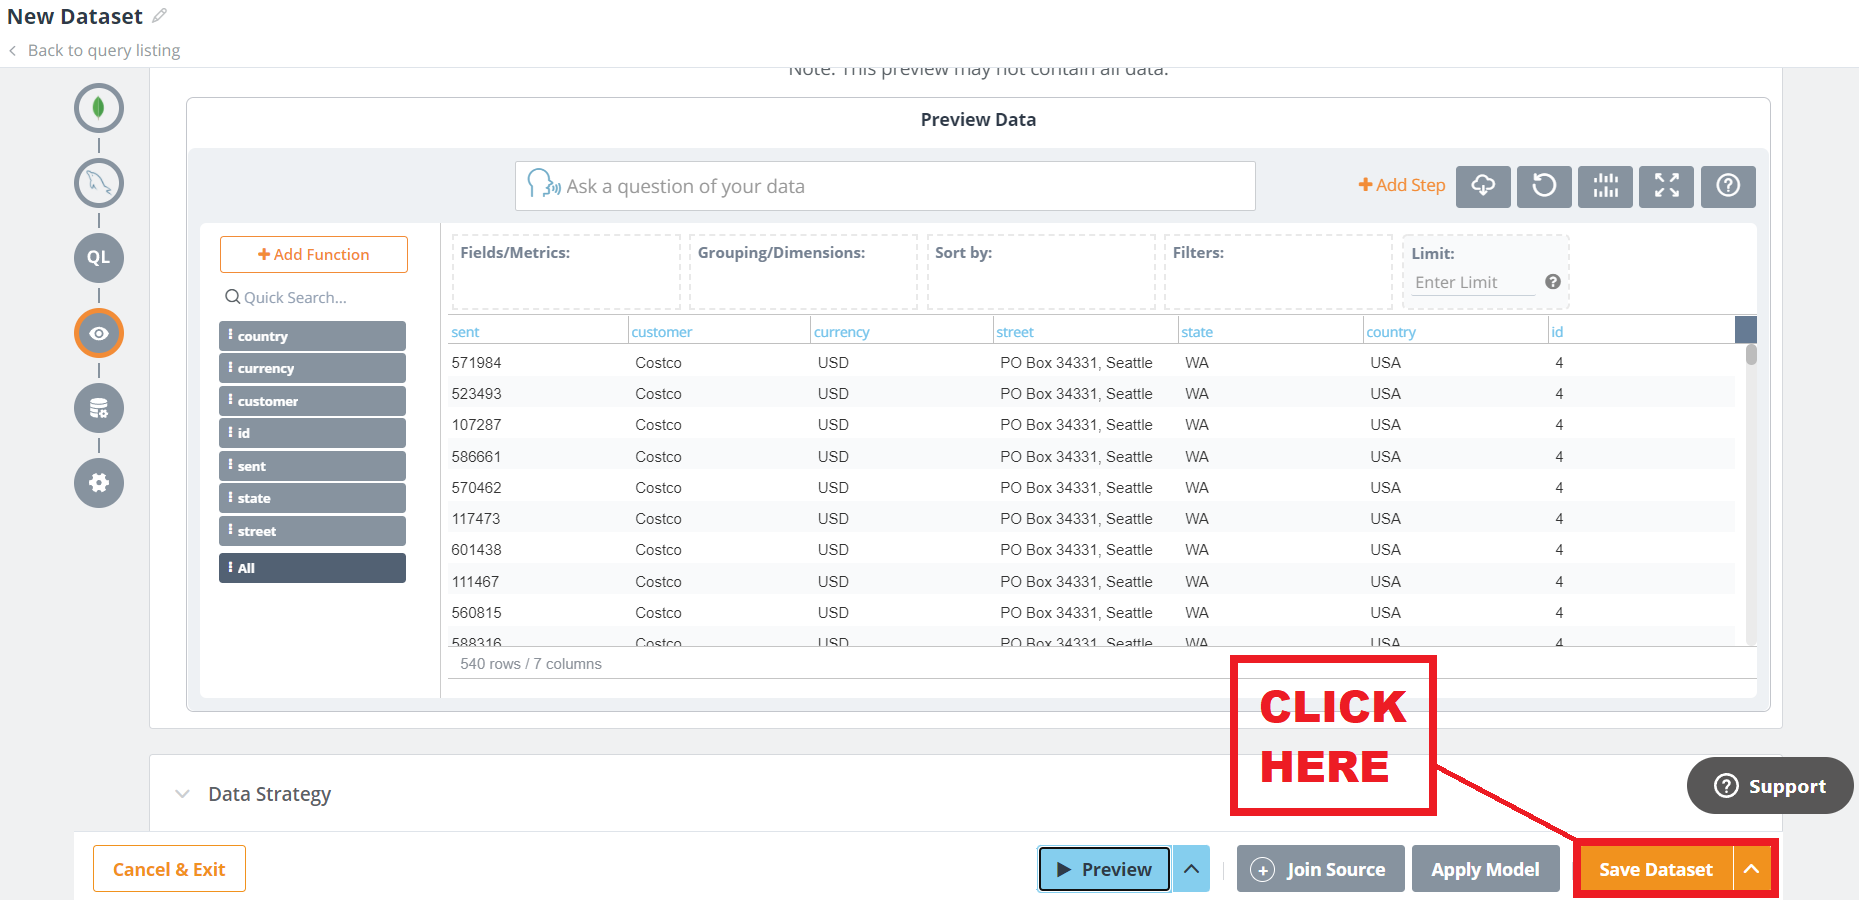This screenshot has width=1859, height=900.
Task: Click the cloud download export icon
Action: 1482,186
